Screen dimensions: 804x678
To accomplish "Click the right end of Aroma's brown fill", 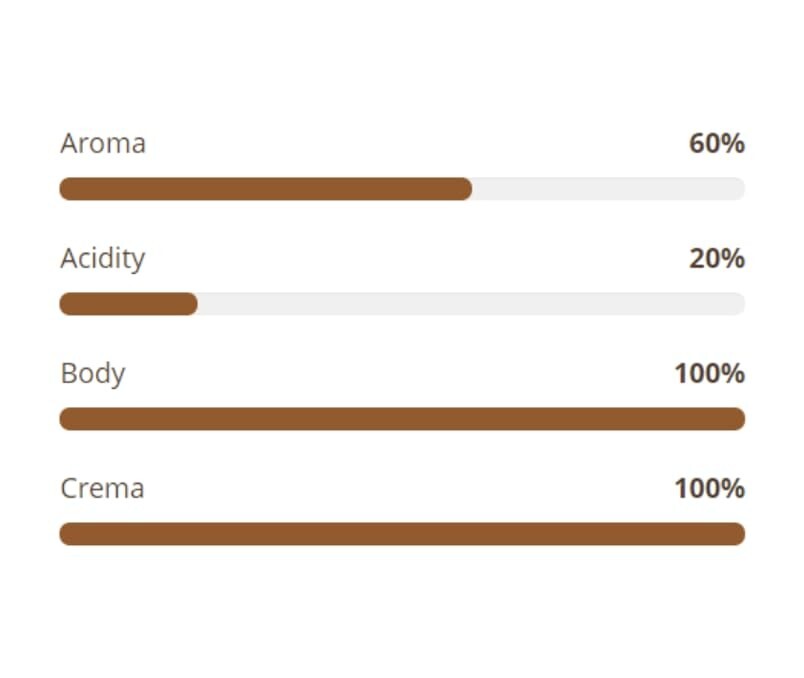I will click(x=465, y=189).
